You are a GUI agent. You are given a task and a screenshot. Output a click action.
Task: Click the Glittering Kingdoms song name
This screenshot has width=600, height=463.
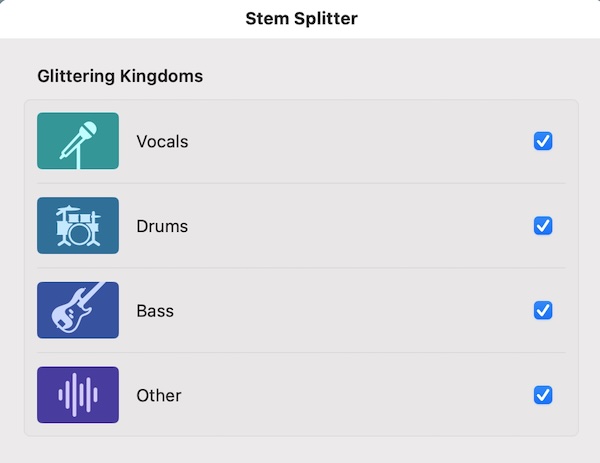point(120,76)
